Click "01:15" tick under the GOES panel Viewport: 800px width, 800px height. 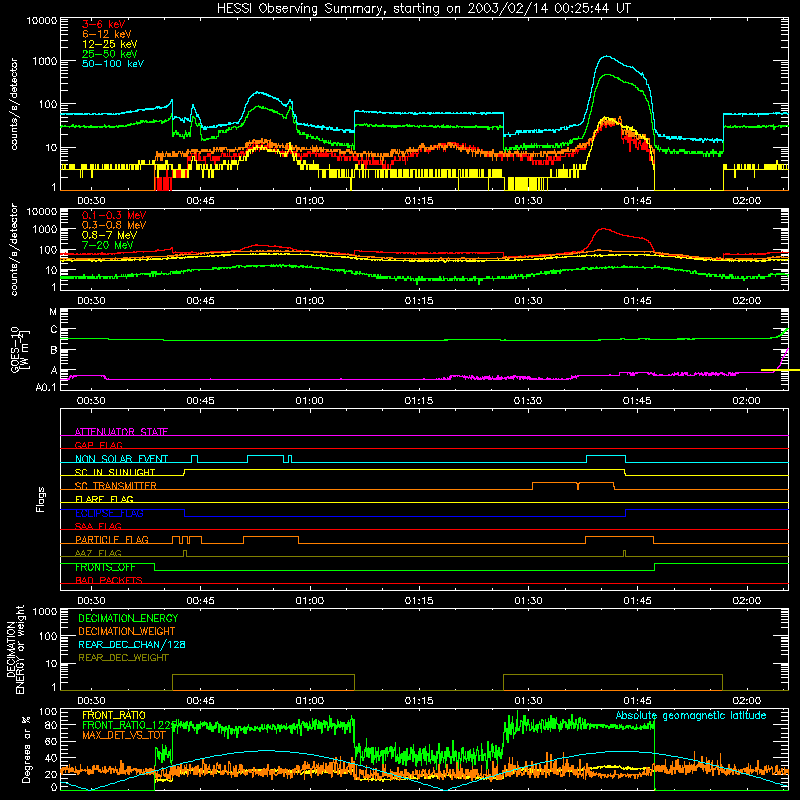pos(419,401)
